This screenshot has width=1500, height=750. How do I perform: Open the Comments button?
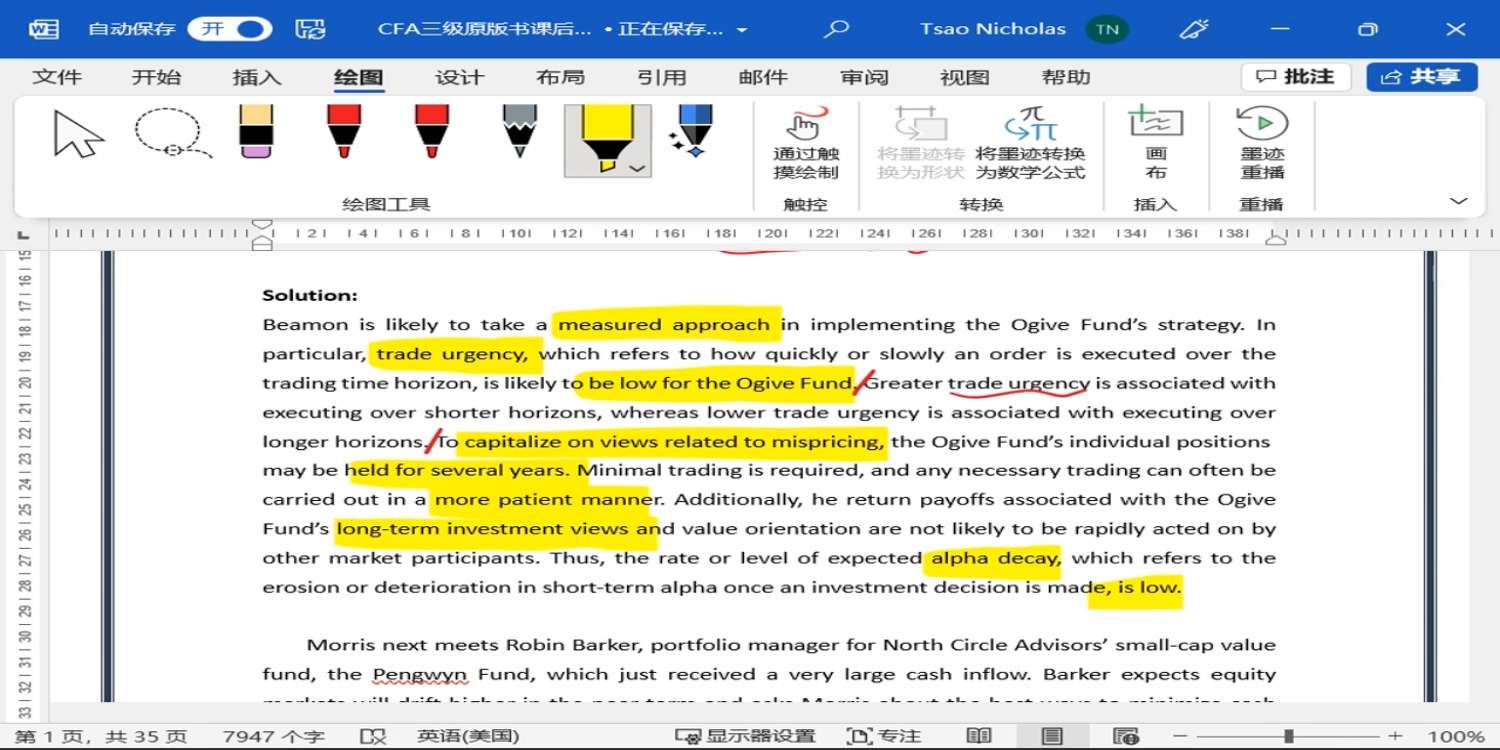pos(1296,77)
